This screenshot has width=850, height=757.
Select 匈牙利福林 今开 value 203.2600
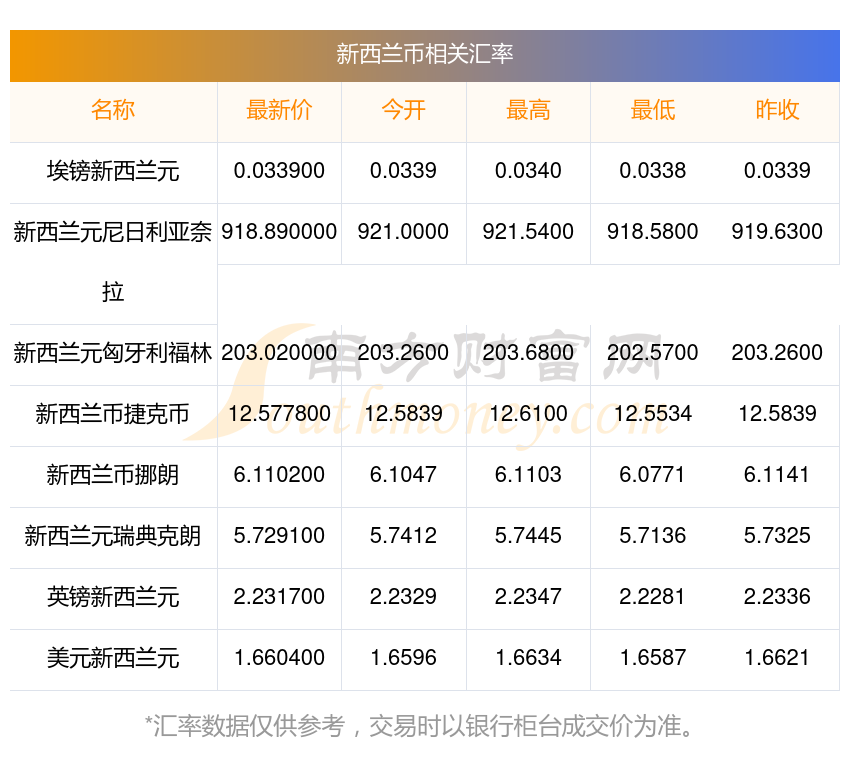(403, 352)
